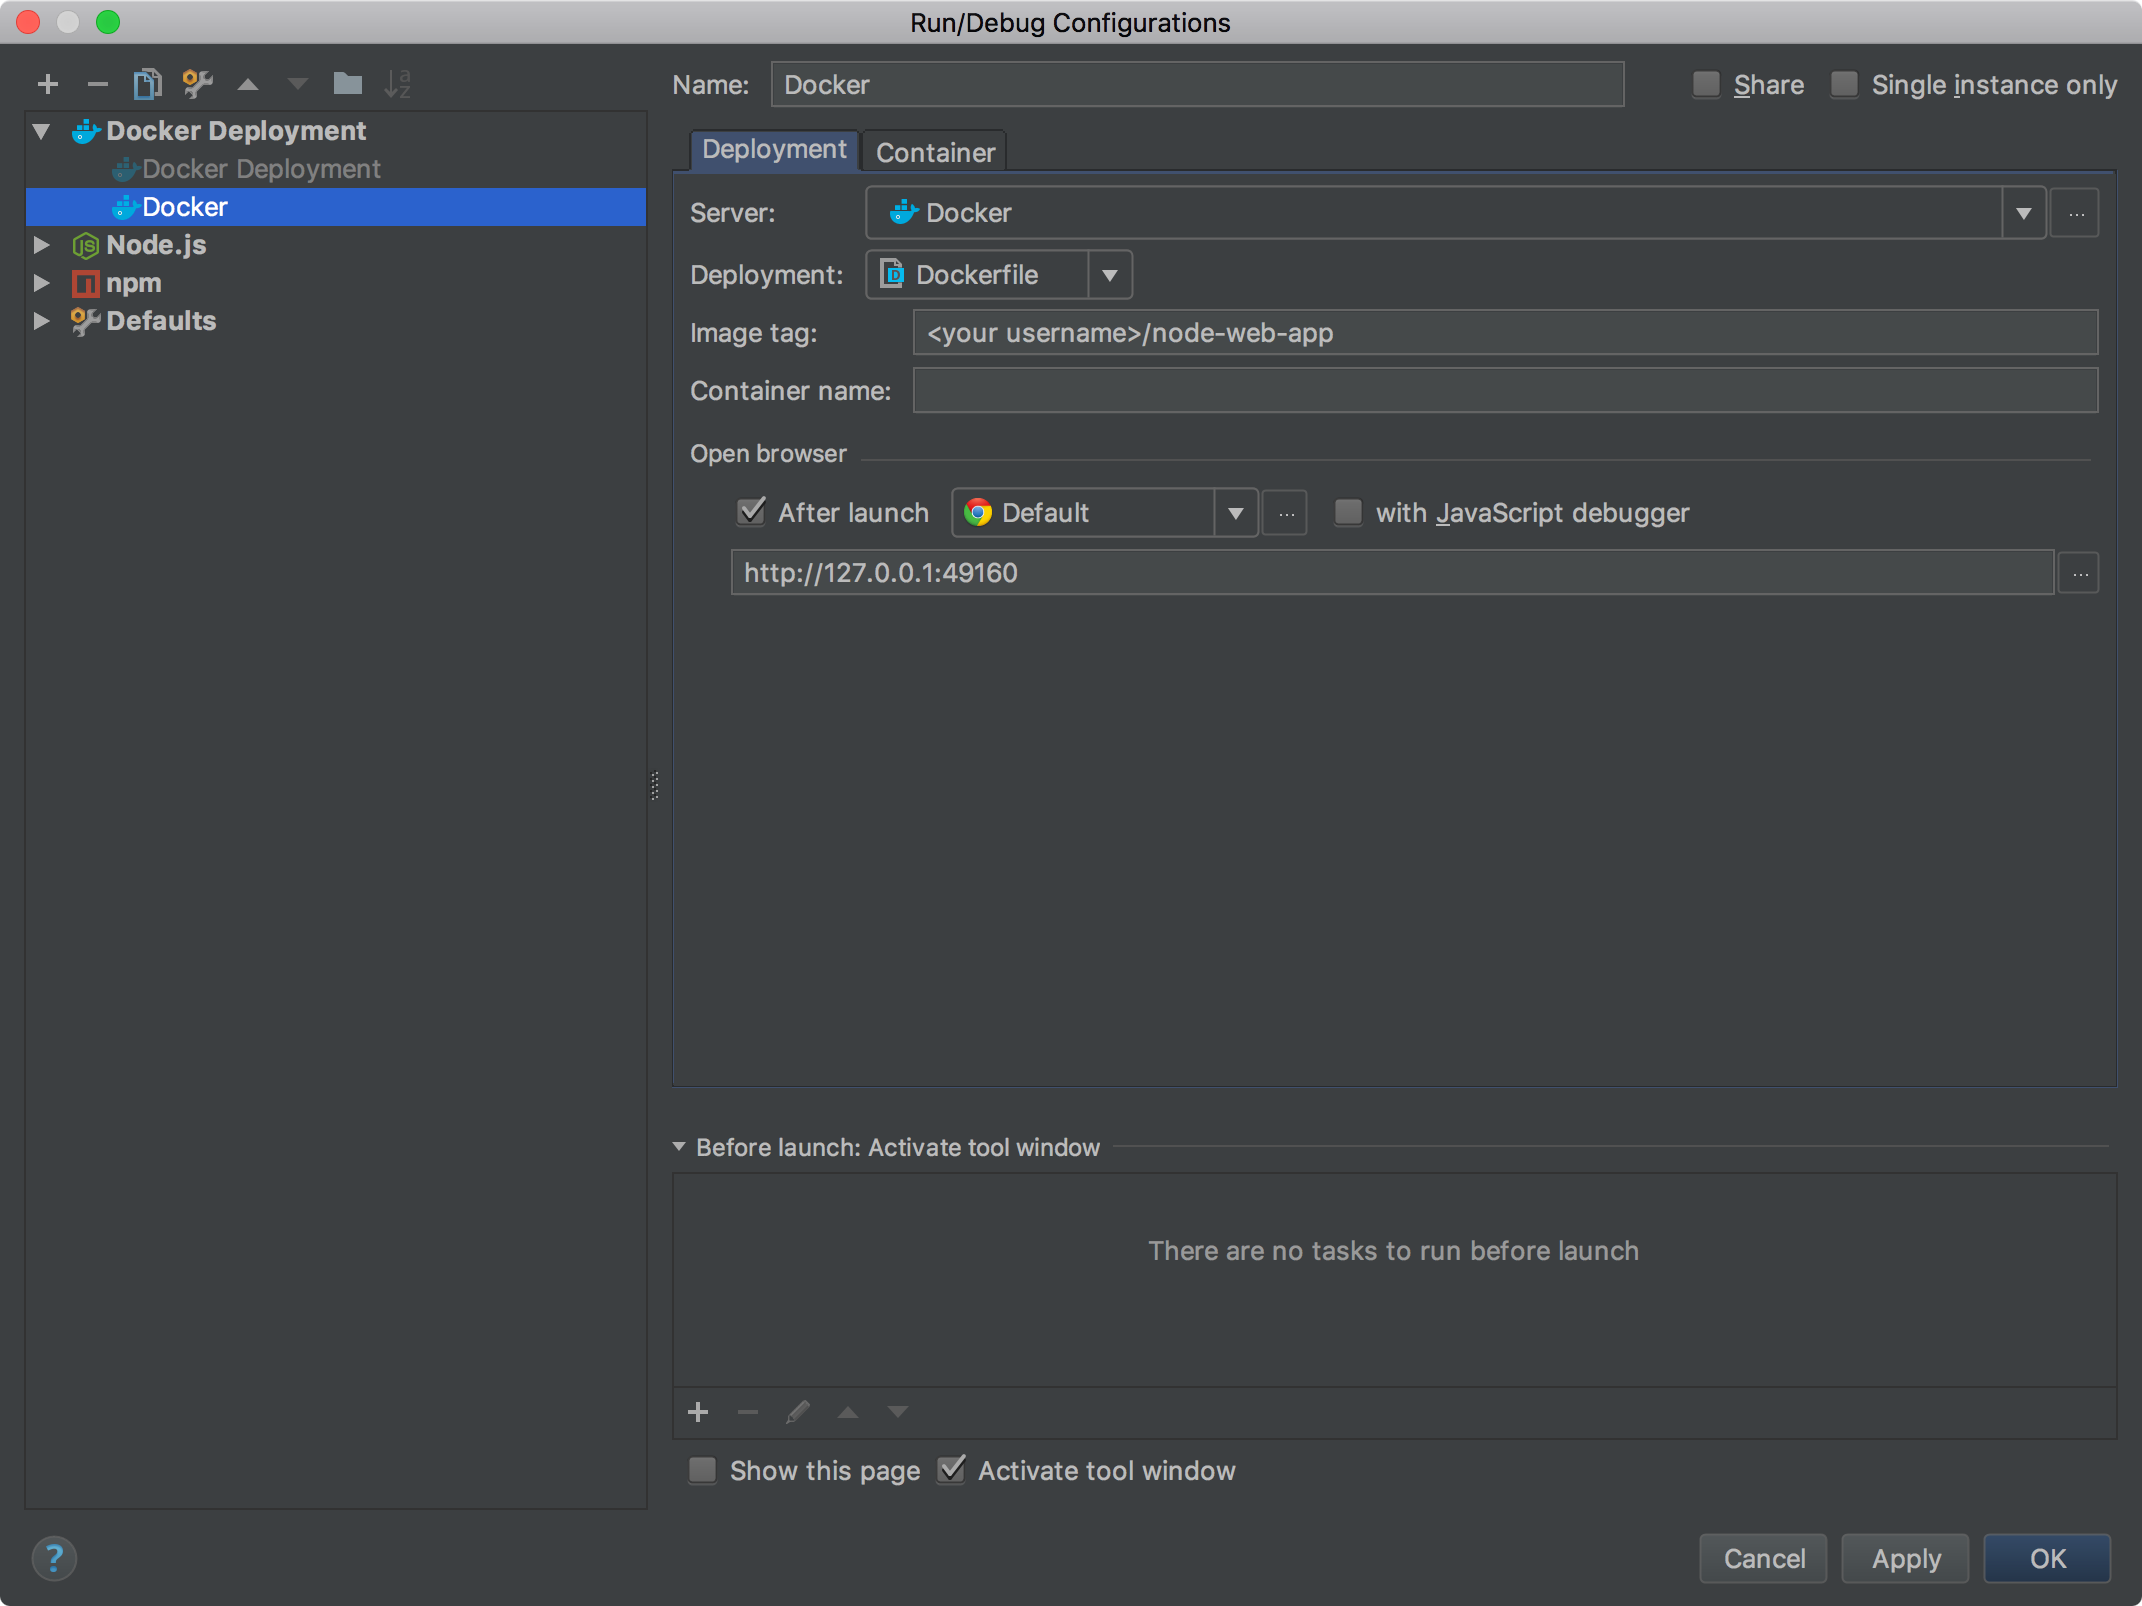This screenshot has height=1606, width=2142.
Task: Open browser list ellipsis button
Action: click(x=1286, y=513)
